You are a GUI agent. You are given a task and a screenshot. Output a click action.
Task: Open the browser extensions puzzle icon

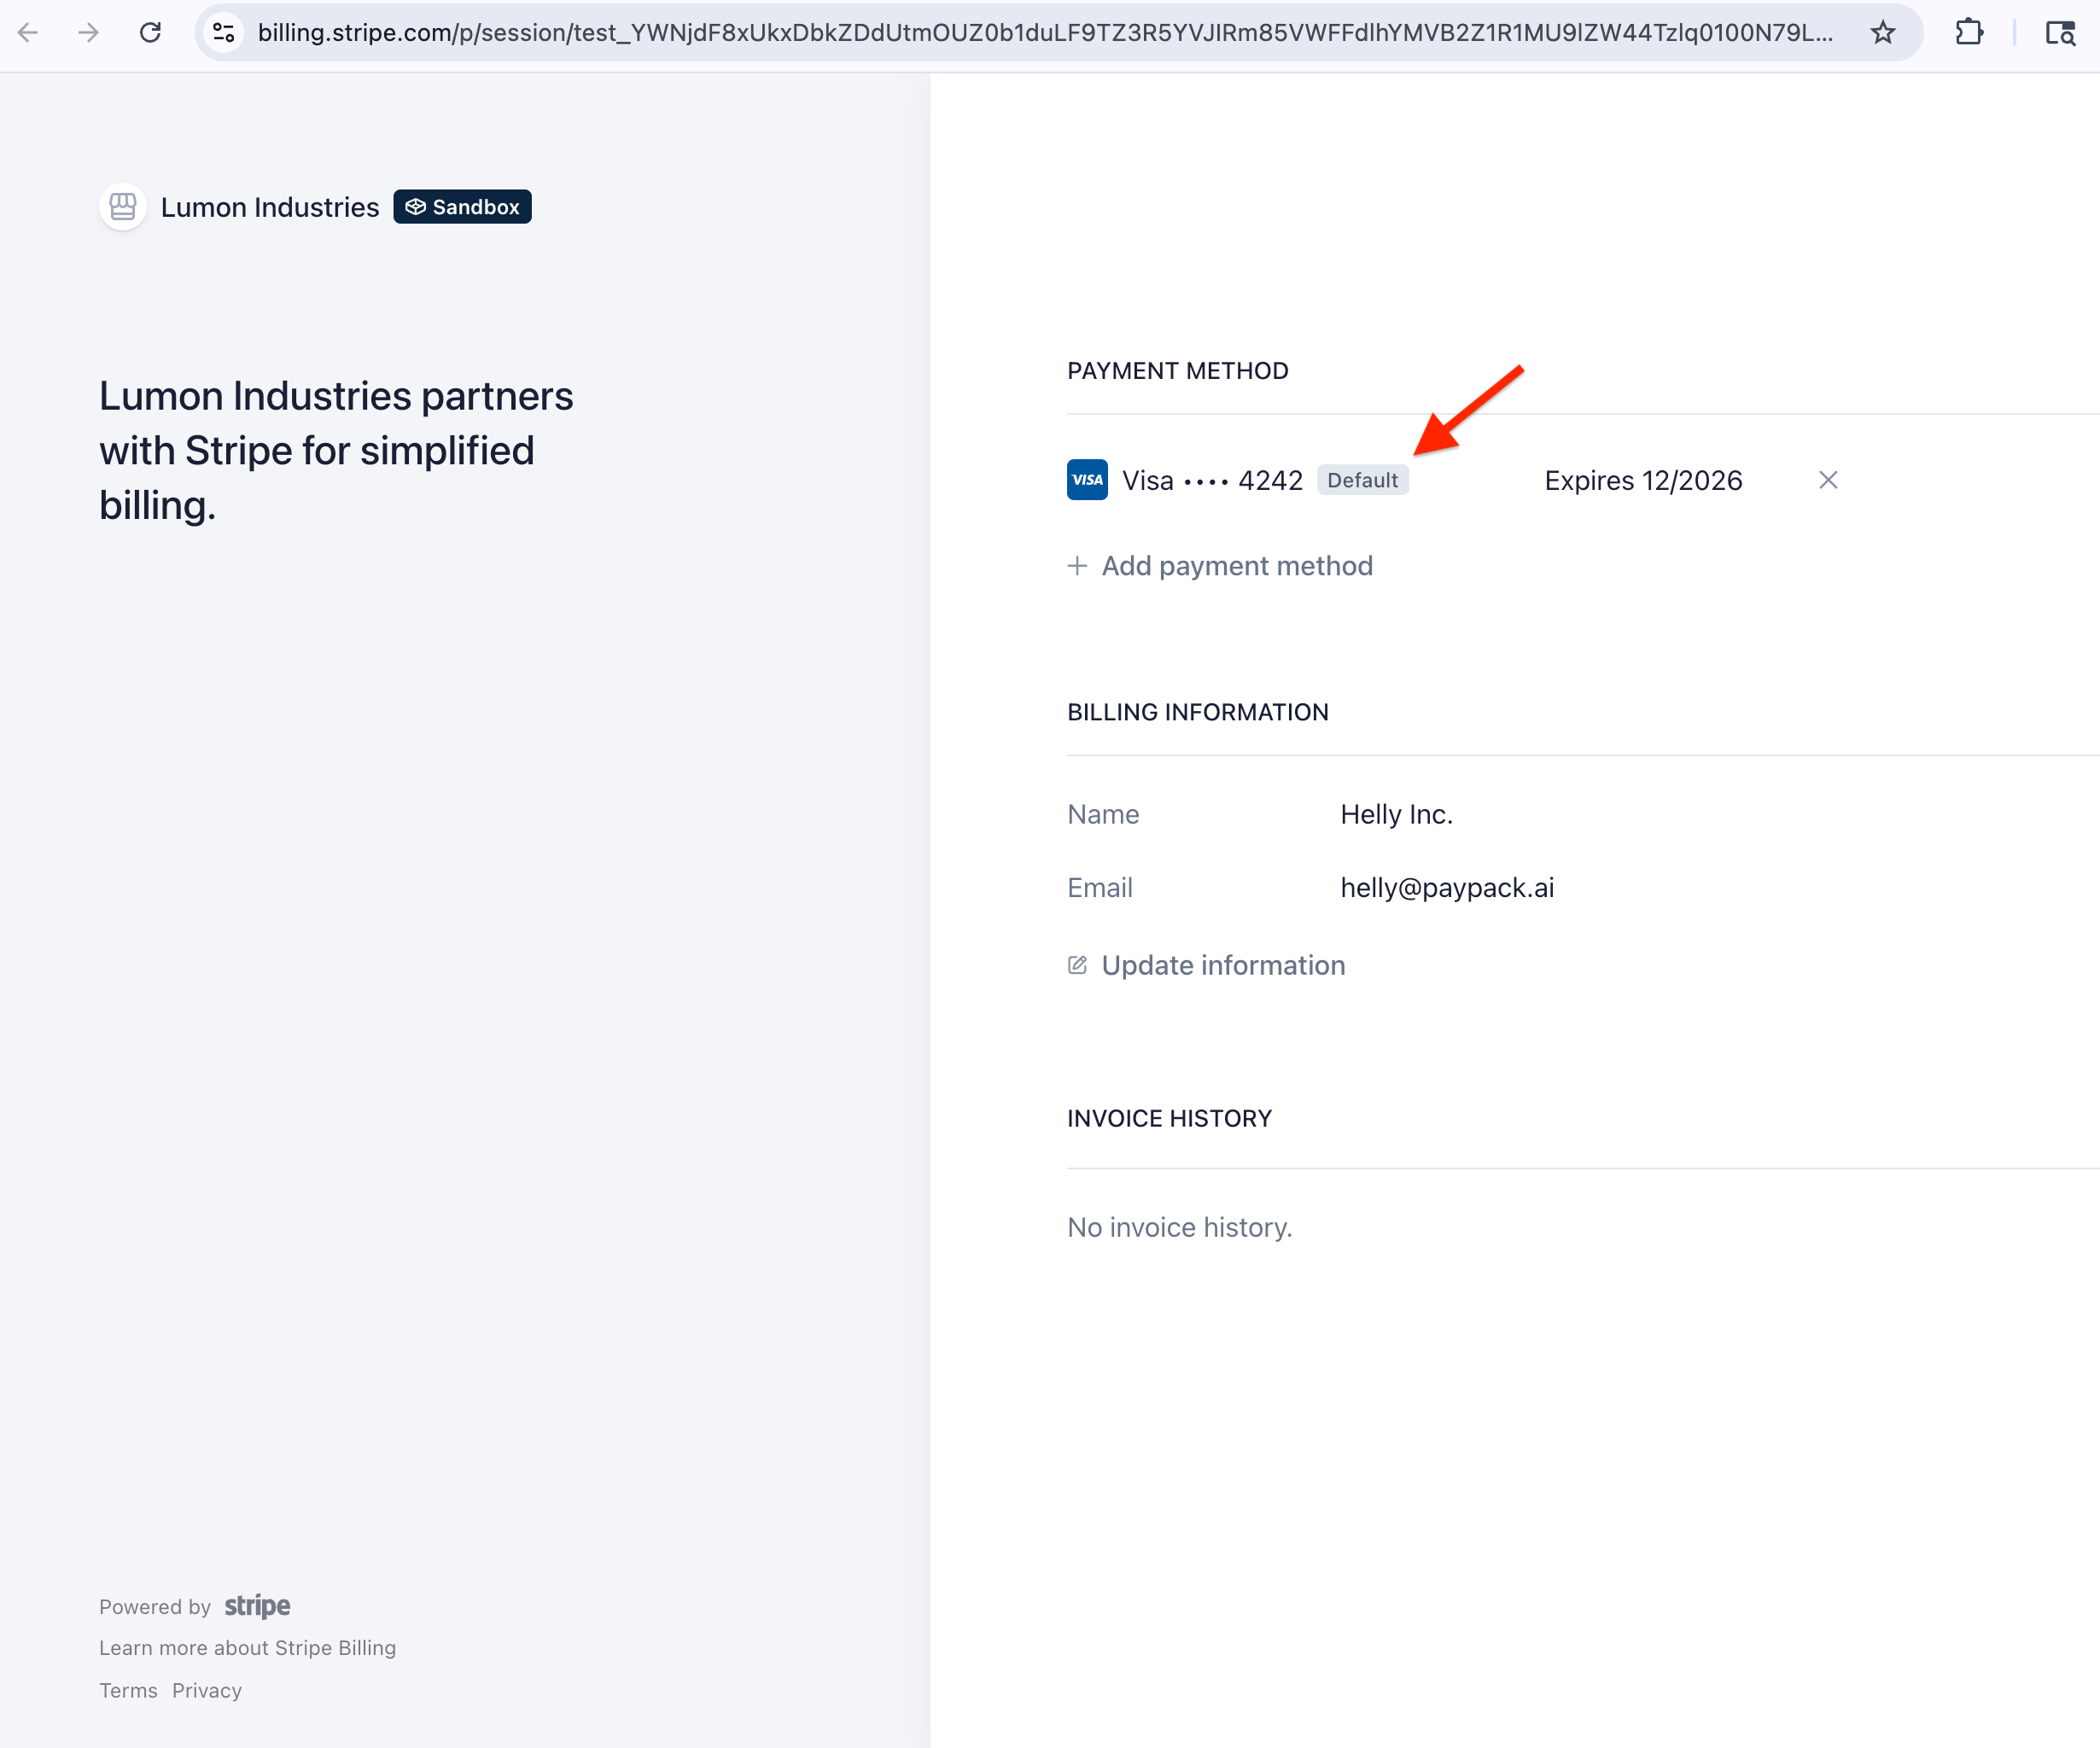pyautogui.click(x=1970, y=33)
